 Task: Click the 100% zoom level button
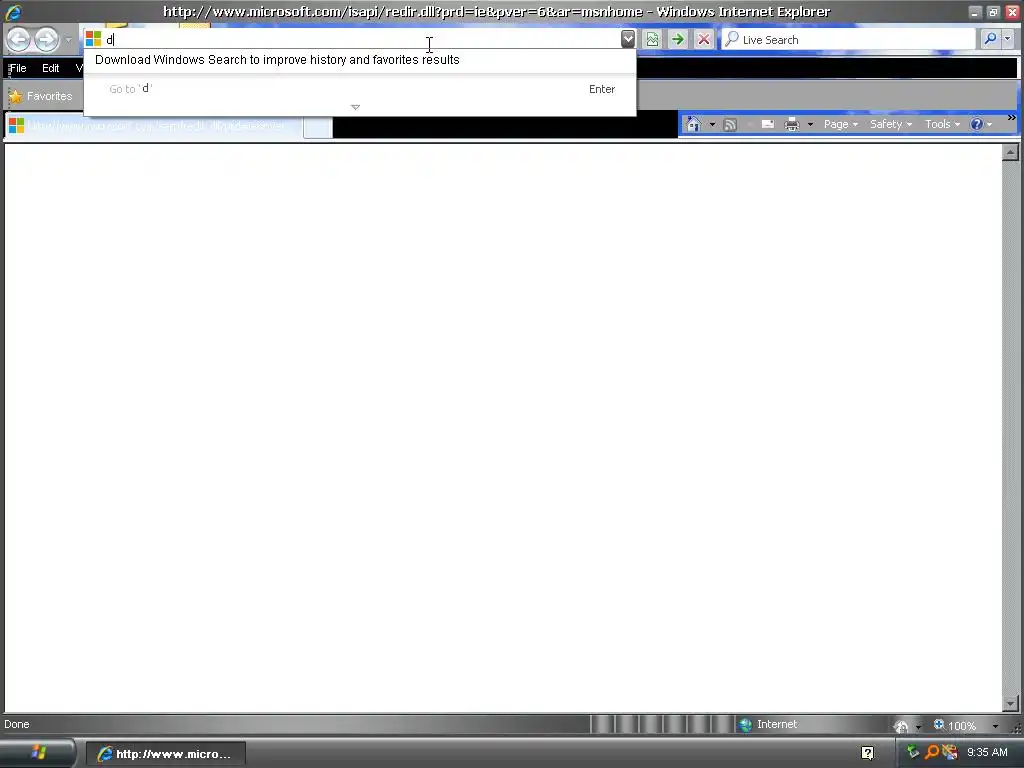point(955,725)
